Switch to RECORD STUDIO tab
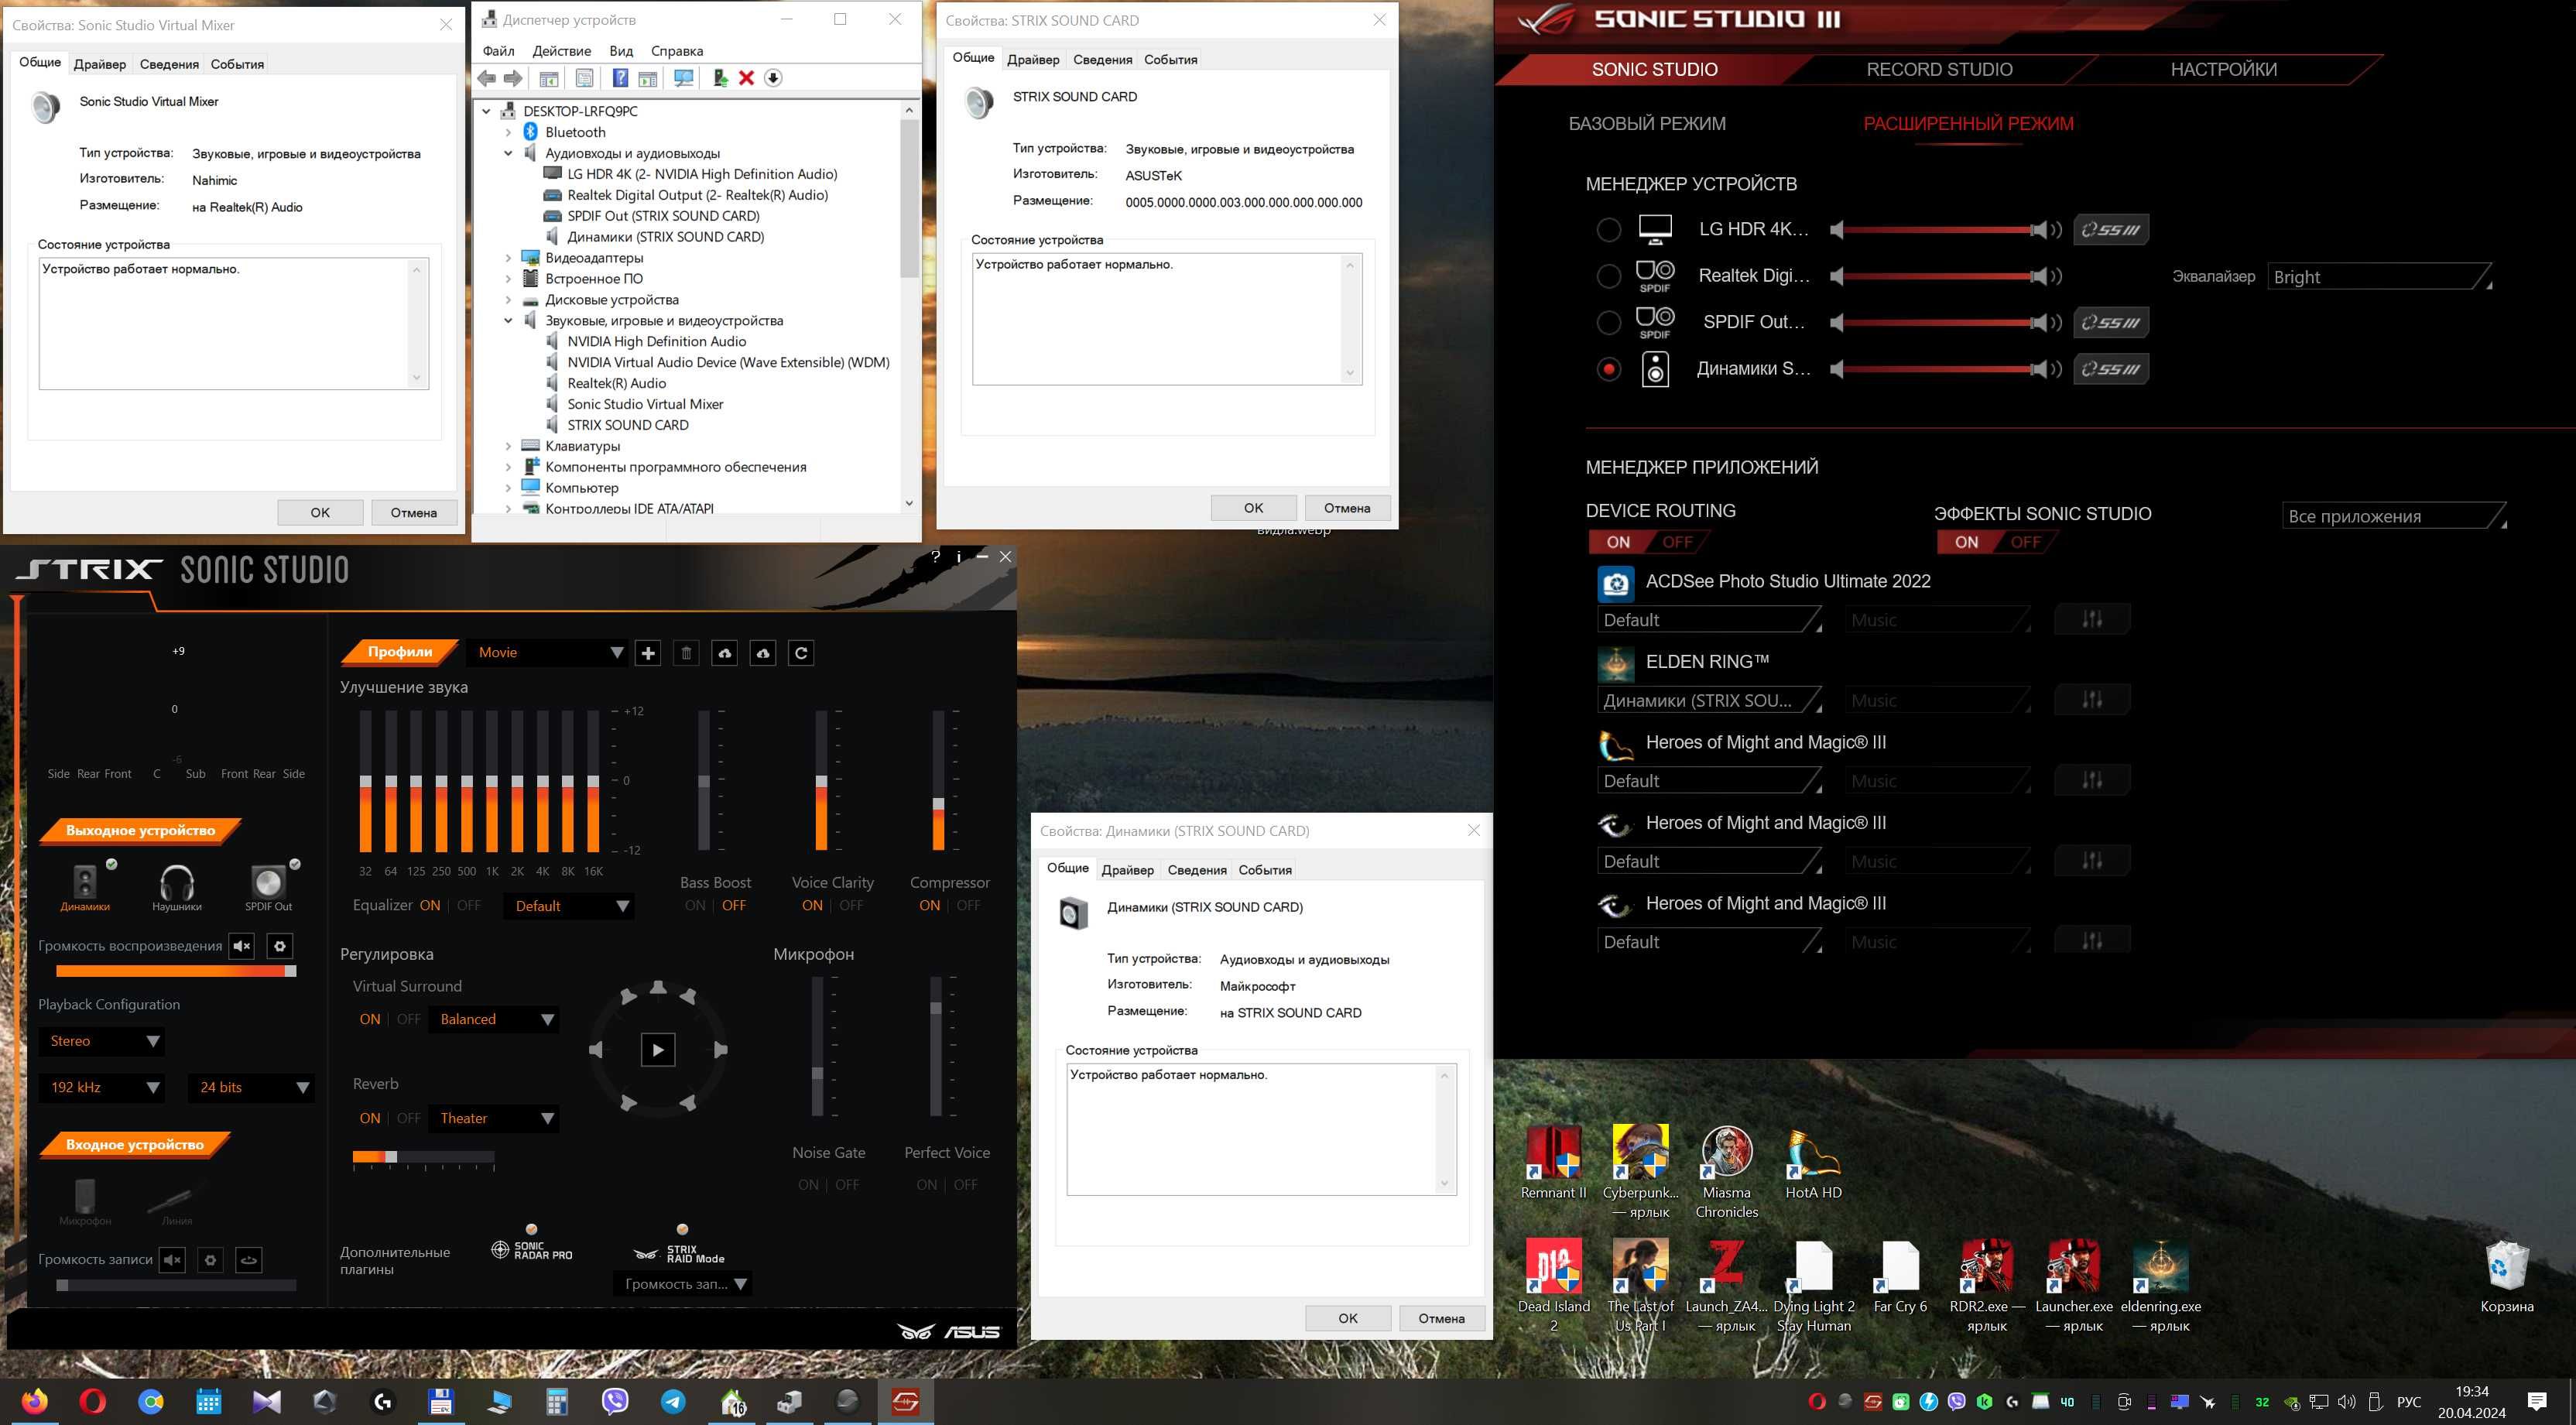This screenshot has width=2576, height=1425. point(1939,69)
